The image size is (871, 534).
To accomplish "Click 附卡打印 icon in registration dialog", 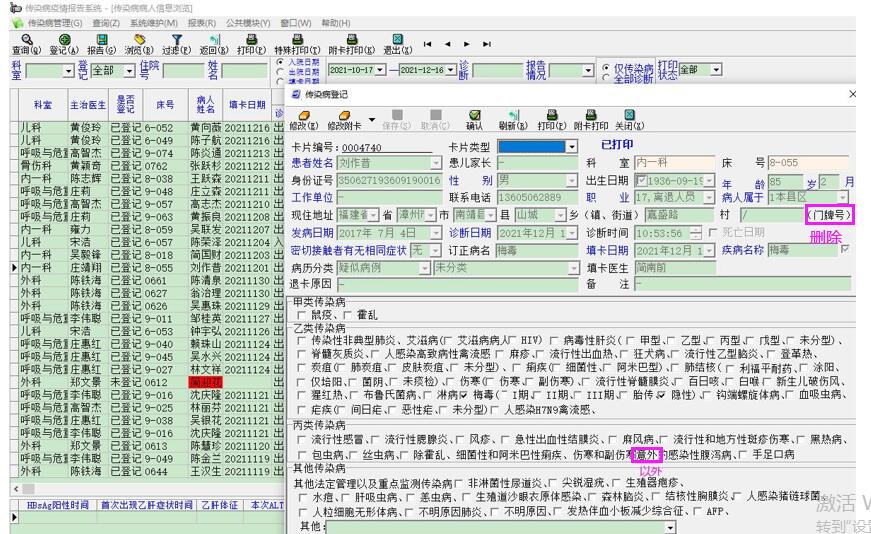I will click(x=591, y=115).
